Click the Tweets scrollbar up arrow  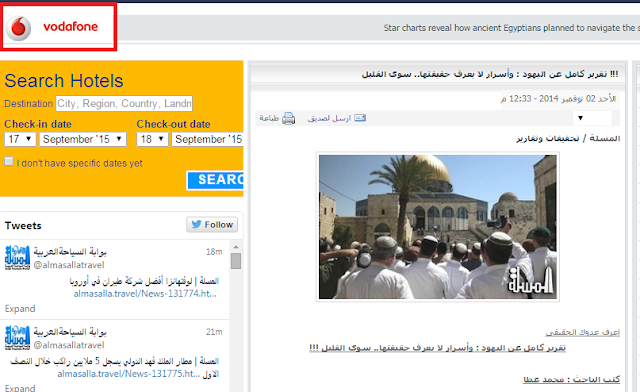pyautogui.click(x=236, y=247)
